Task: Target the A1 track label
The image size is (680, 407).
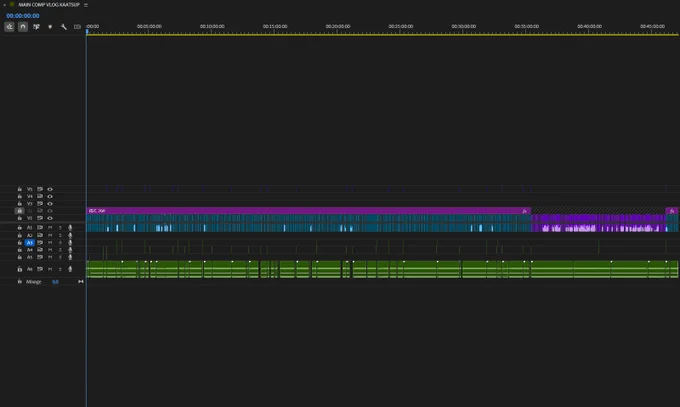Action: 29,227
